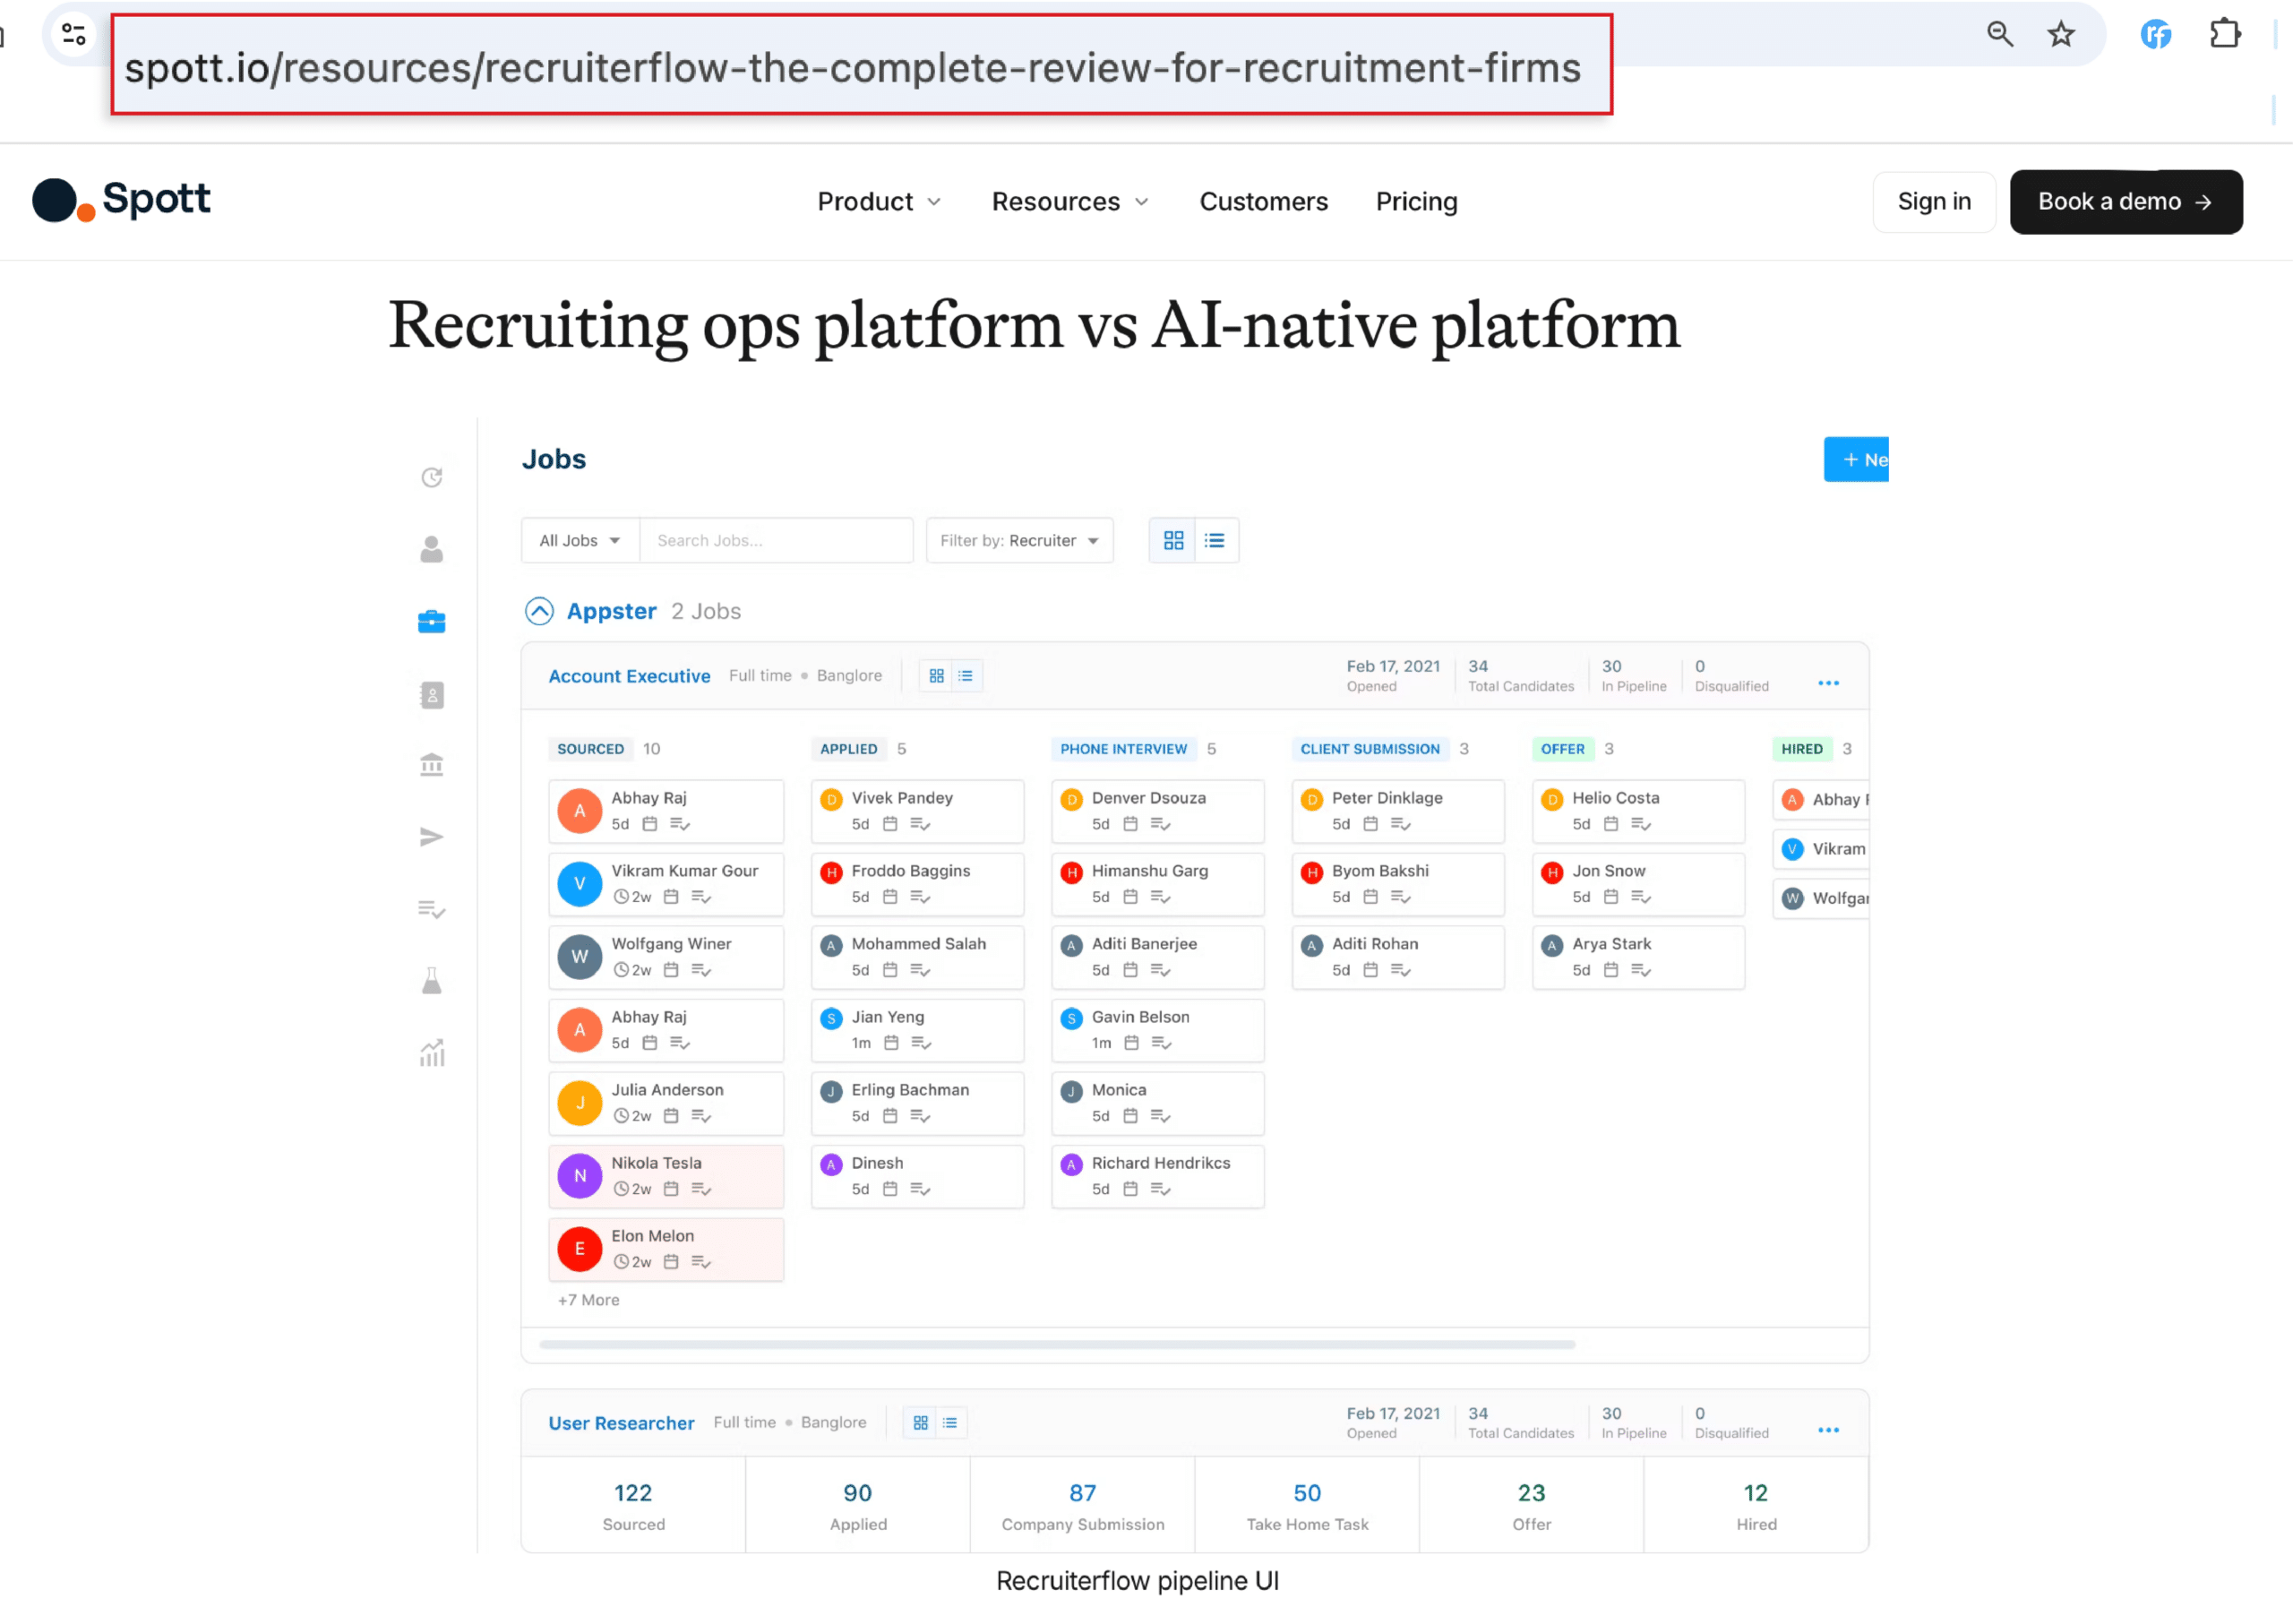The width and height of the screenshot is (2293, 1624).
Task: Click the clock icon on Nikola Tesla card
Action: pos(621,1189)
